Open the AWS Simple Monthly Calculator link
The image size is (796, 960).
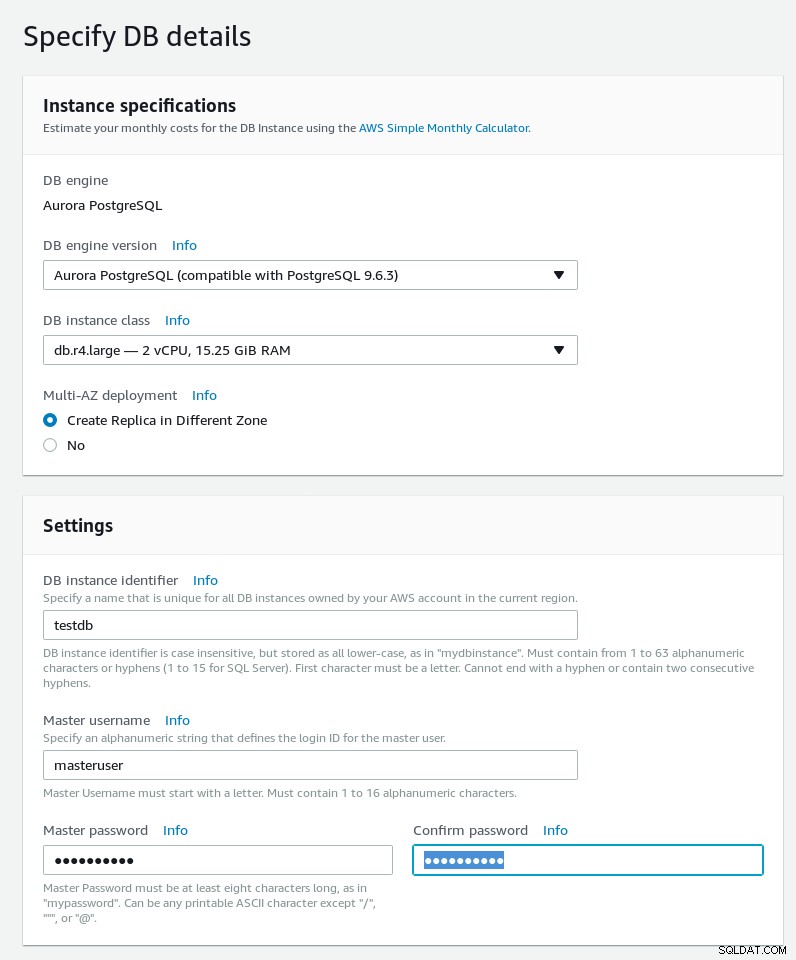pos(444,128)
